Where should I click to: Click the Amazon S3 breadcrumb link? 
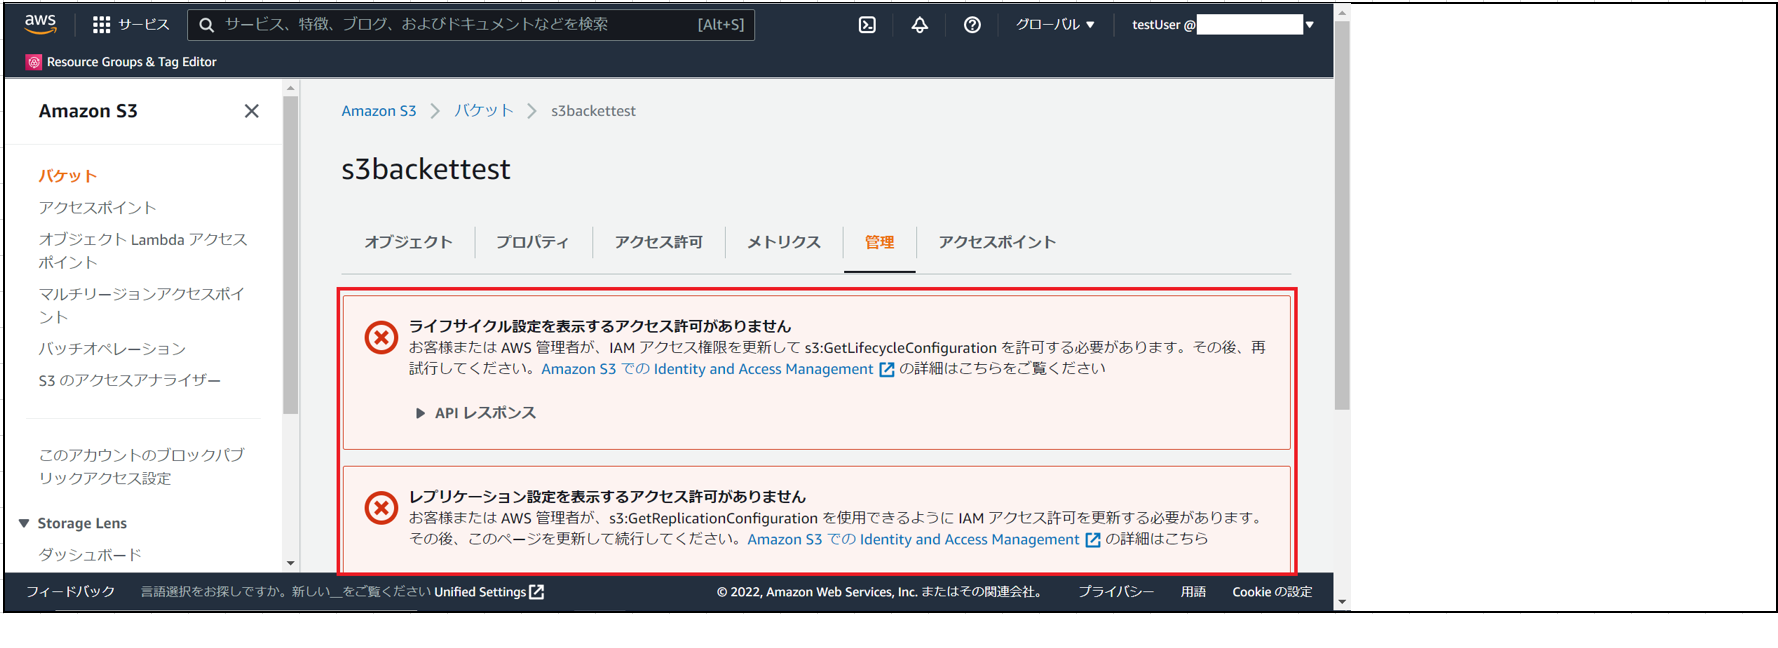[x=379, y=111]
